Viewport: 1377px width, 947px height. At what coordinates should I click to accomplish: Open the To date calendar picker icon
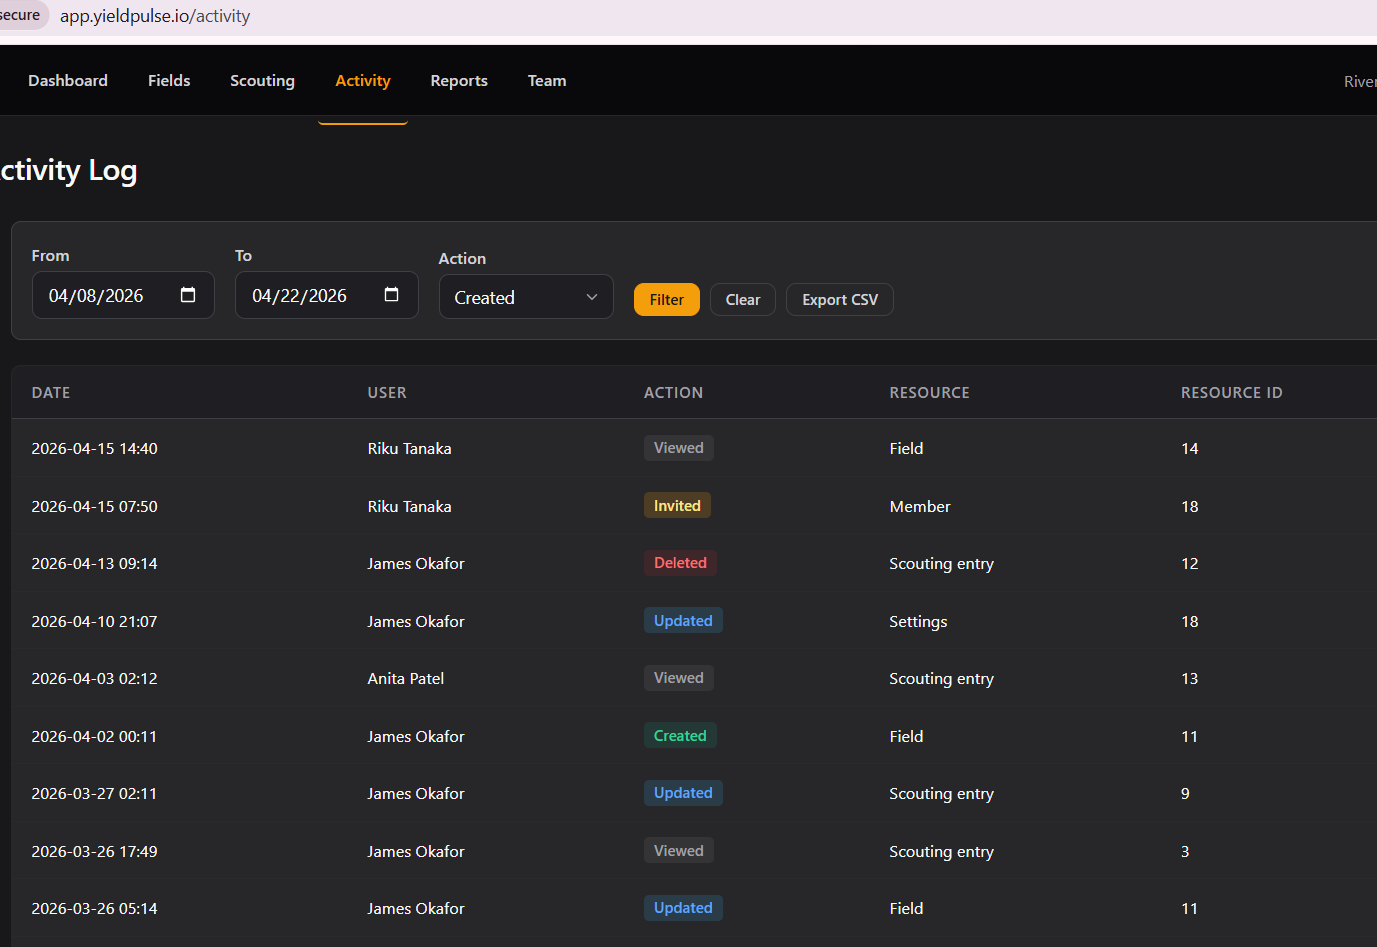tap(391, 295)
